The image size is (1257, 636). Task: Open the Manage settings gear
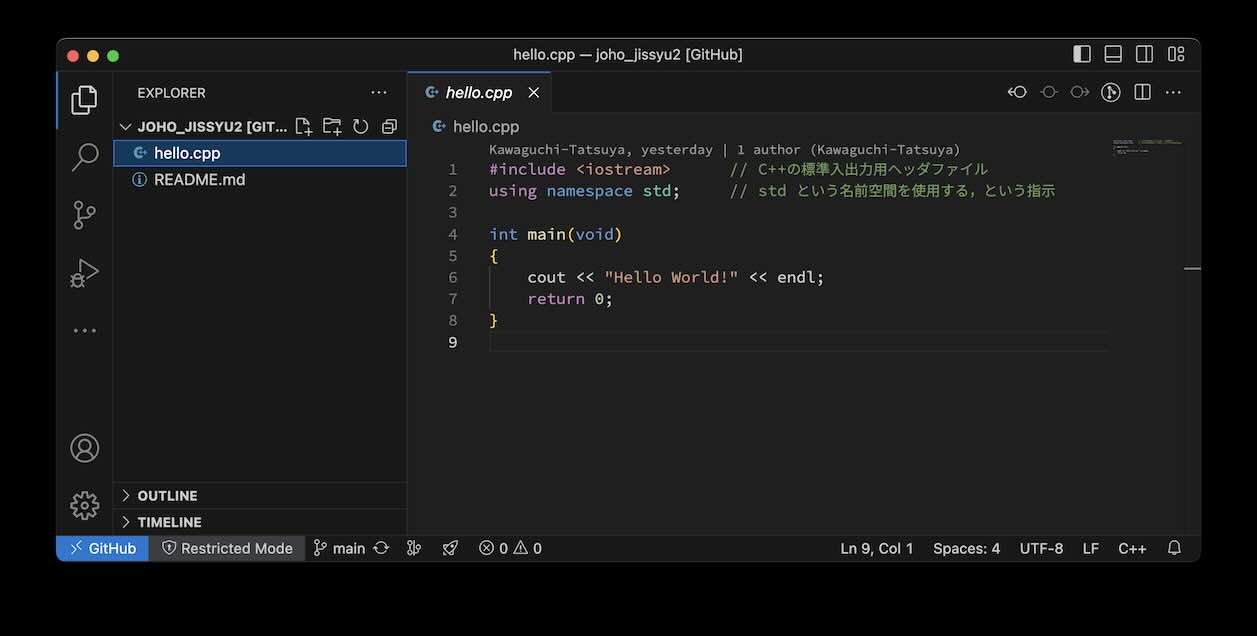pos(85,505)
